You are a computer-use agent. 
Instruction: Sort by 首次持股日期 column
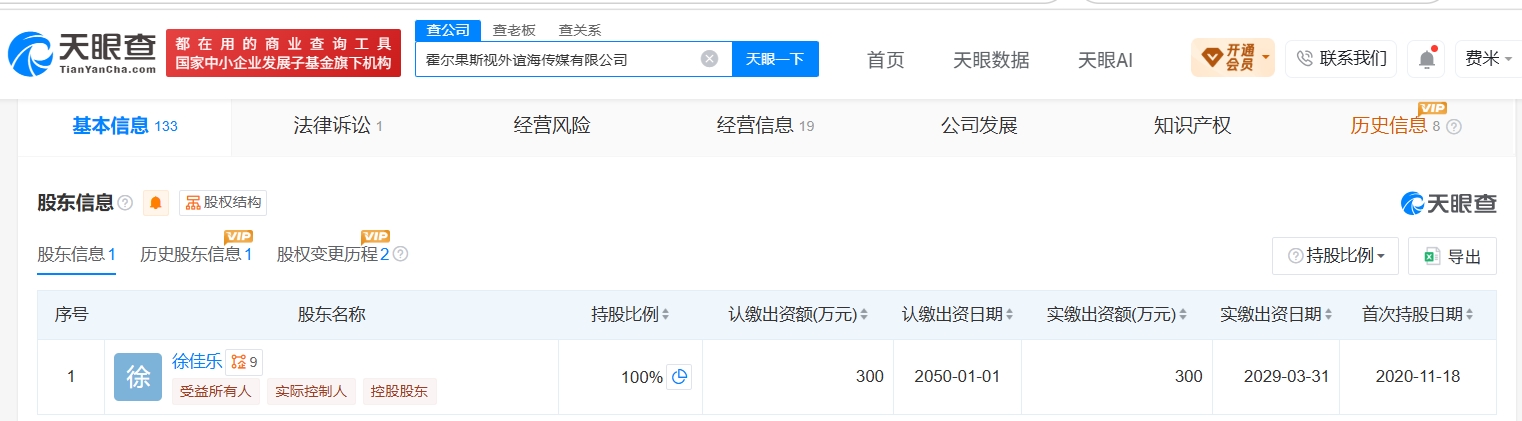pos(1418,314)
